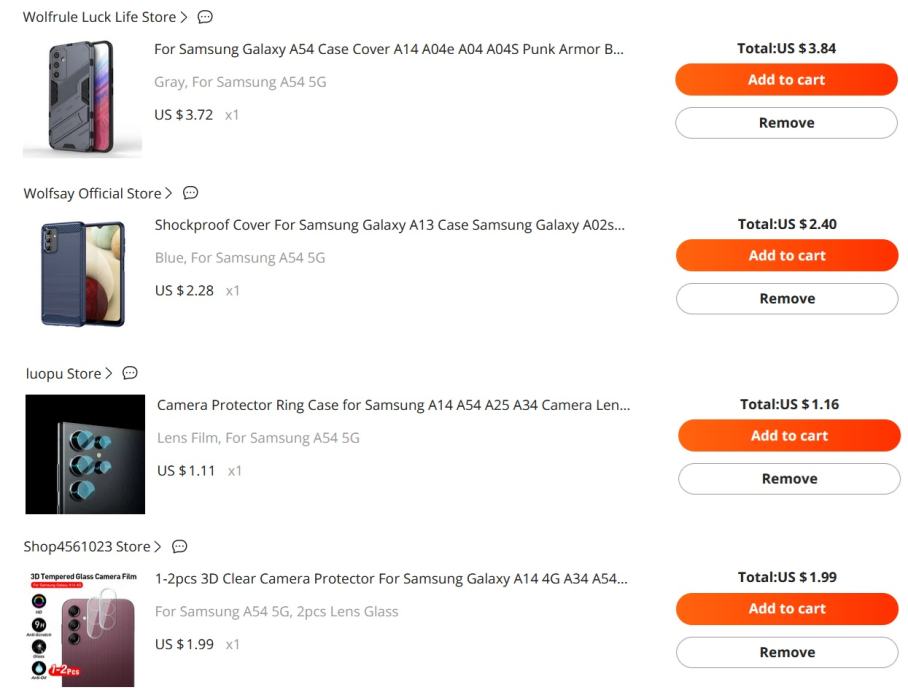Add Camera Protector Ring Case to cart

click(789, 436)
